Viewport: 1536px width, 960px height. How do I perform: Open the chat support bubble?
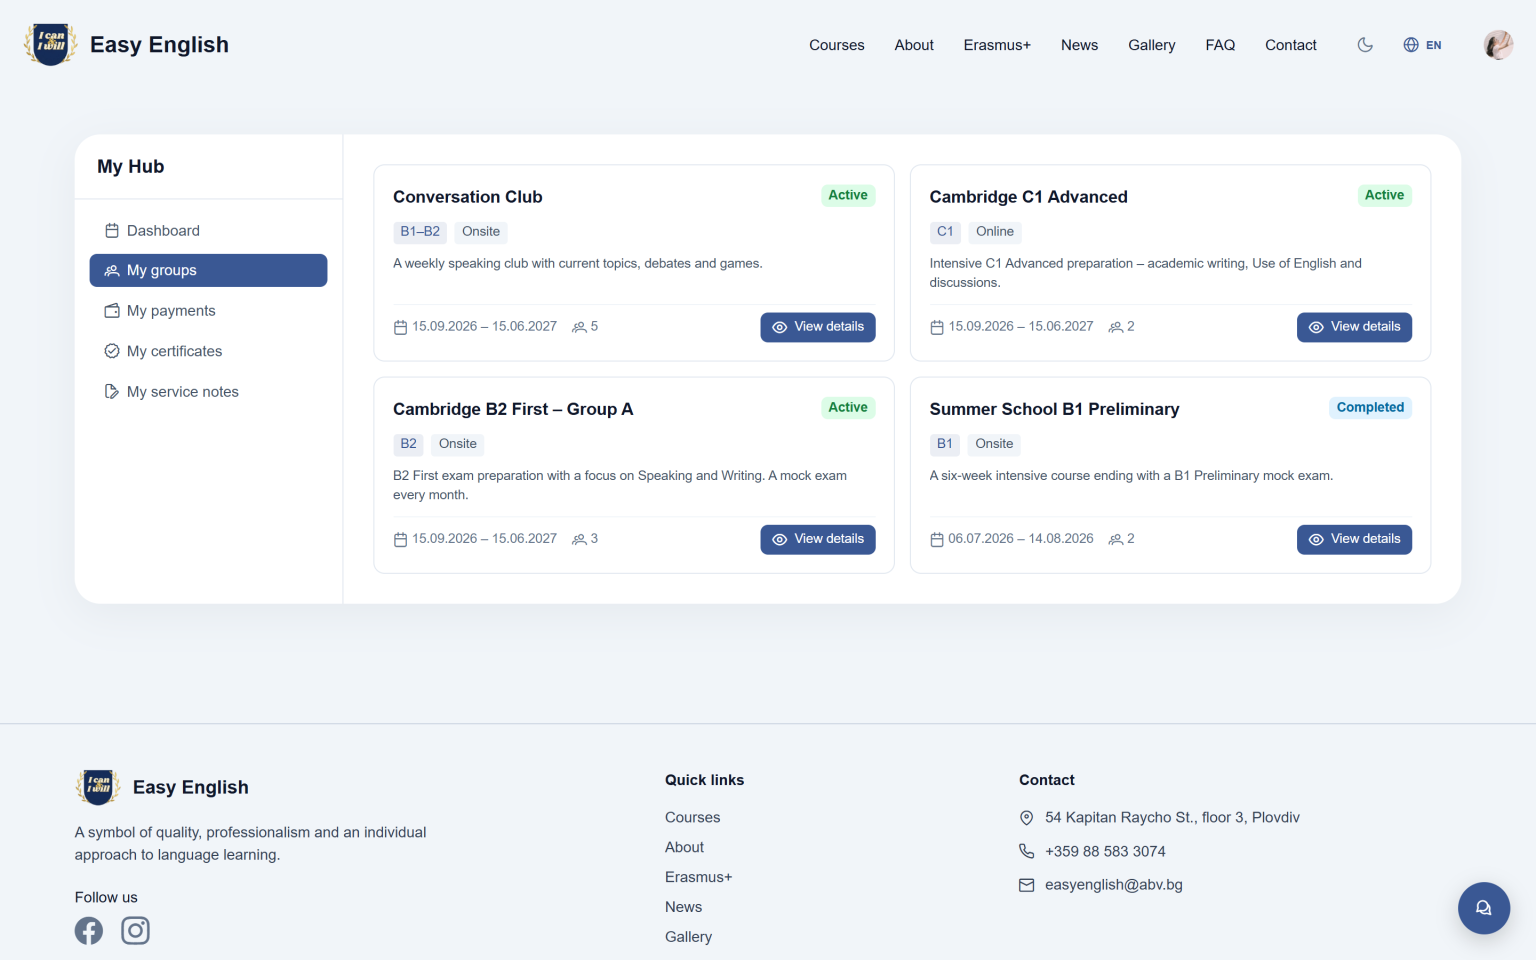1484,908
